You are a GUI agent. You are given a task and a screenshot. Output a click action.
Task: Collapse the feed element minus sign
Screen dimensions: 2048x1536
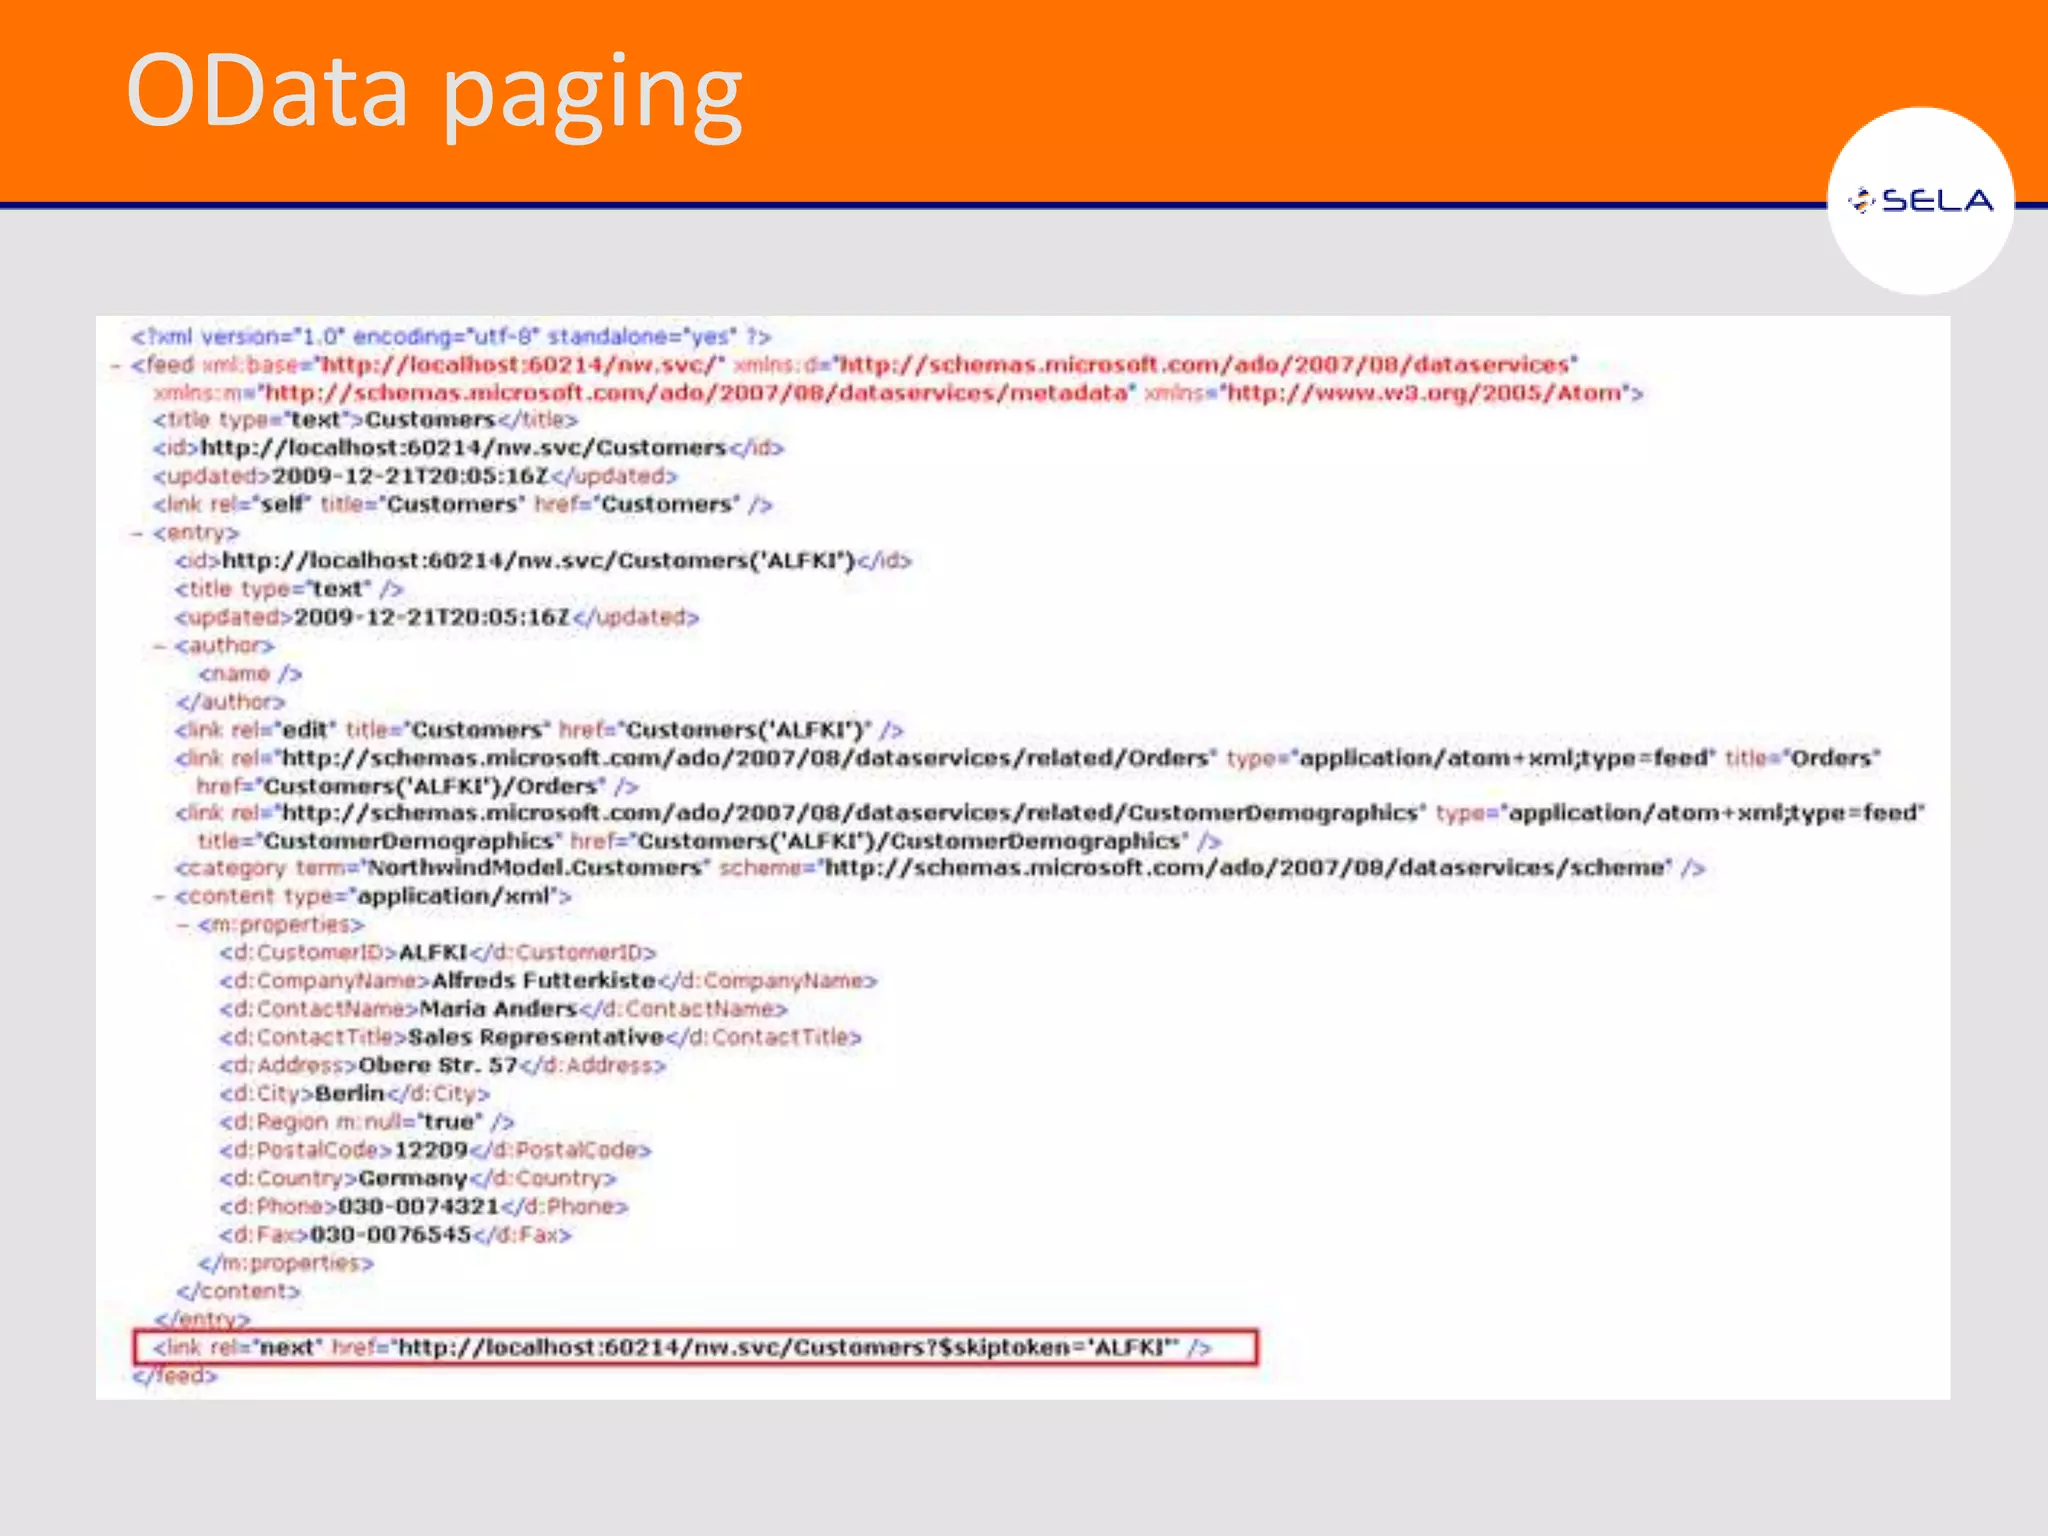pos(116,366)
